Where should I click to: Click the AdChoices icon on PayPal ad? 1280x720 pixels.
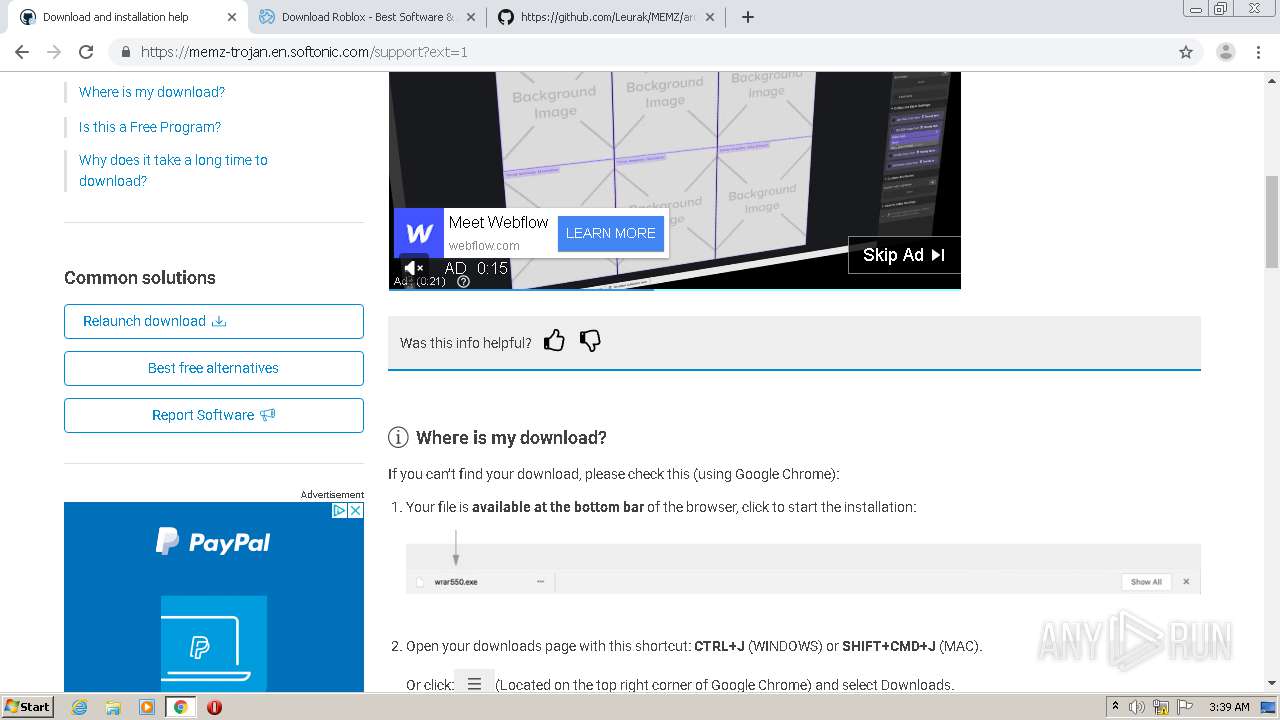[x=339, y=510]
